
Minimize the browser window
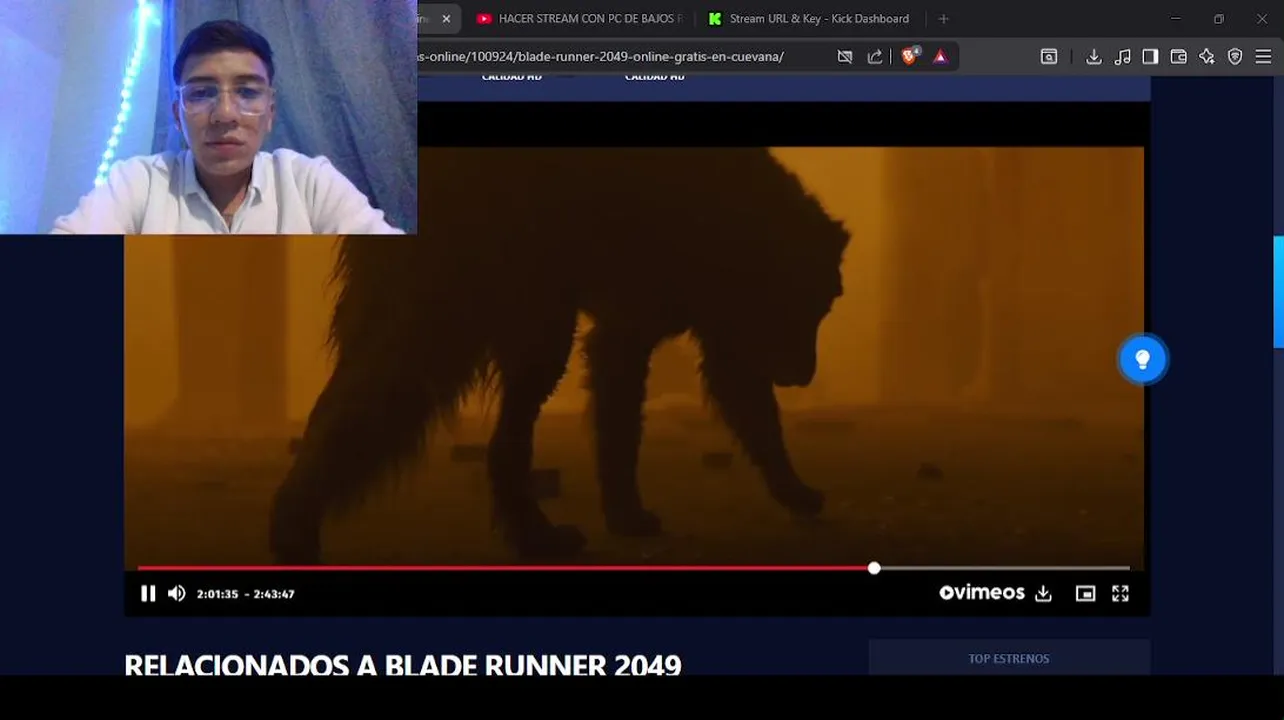1175,19
